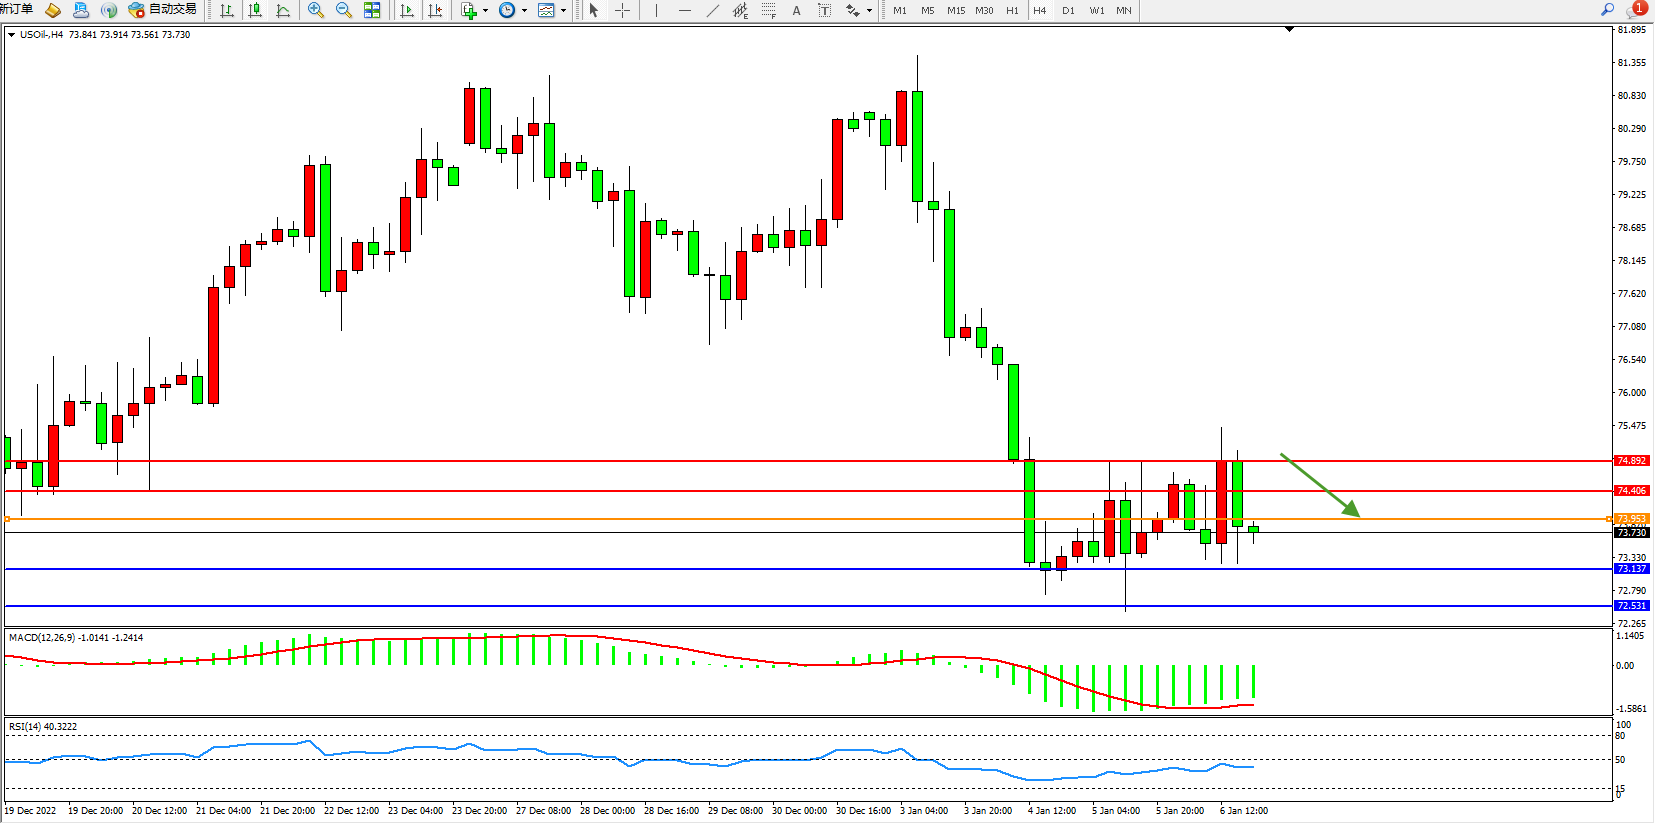Click the zoom out magnifier icon
The image size is (1655, 824).
click(344, 10)
